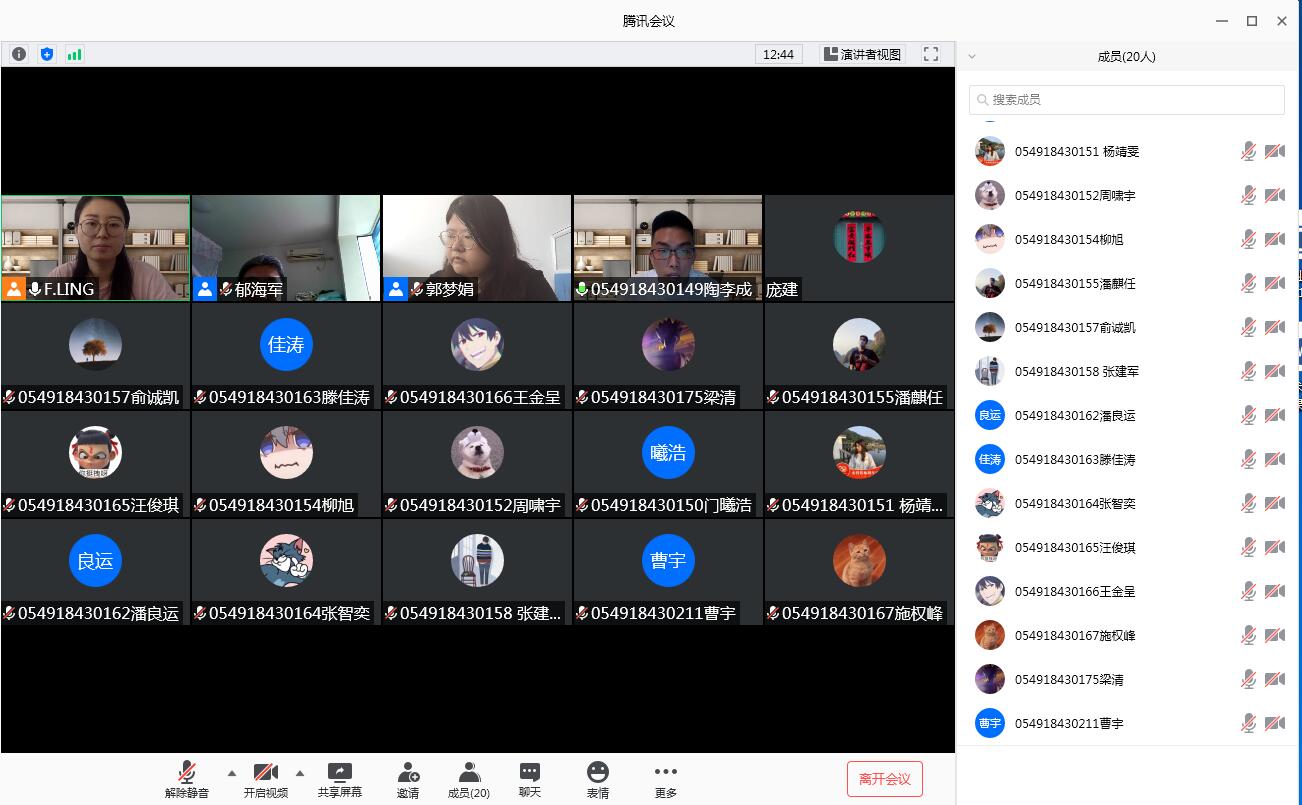Open the blue security shield icon

tap(47, 54)
